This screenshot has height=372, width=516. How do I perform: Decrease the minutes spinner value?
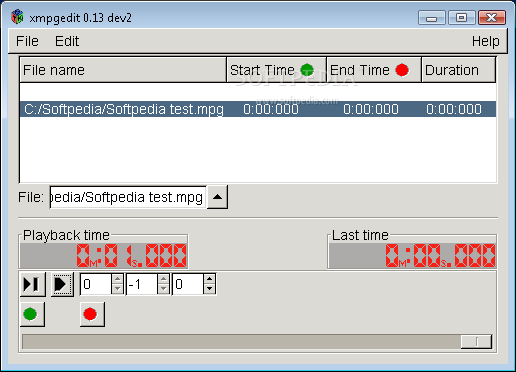pos(117,289)
